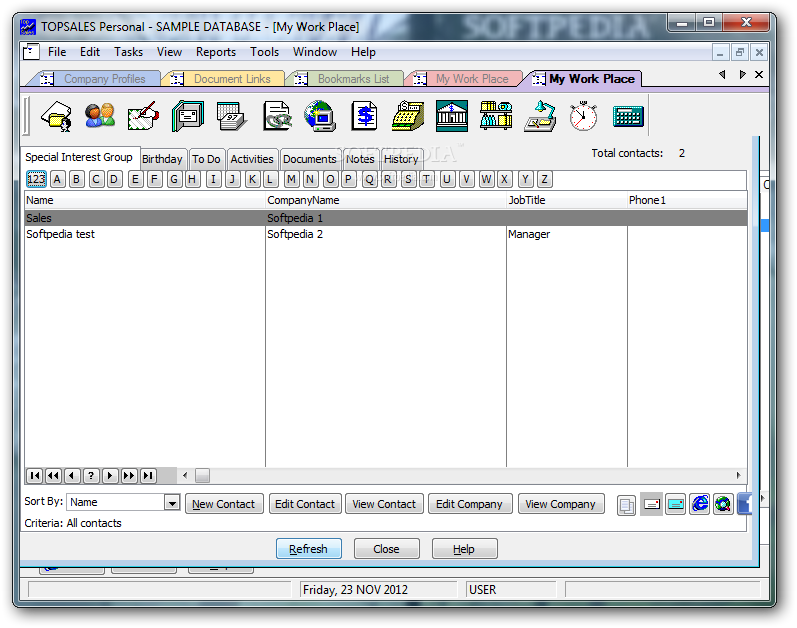Open the stopwatch timer toolbar icon

[584, 116]
